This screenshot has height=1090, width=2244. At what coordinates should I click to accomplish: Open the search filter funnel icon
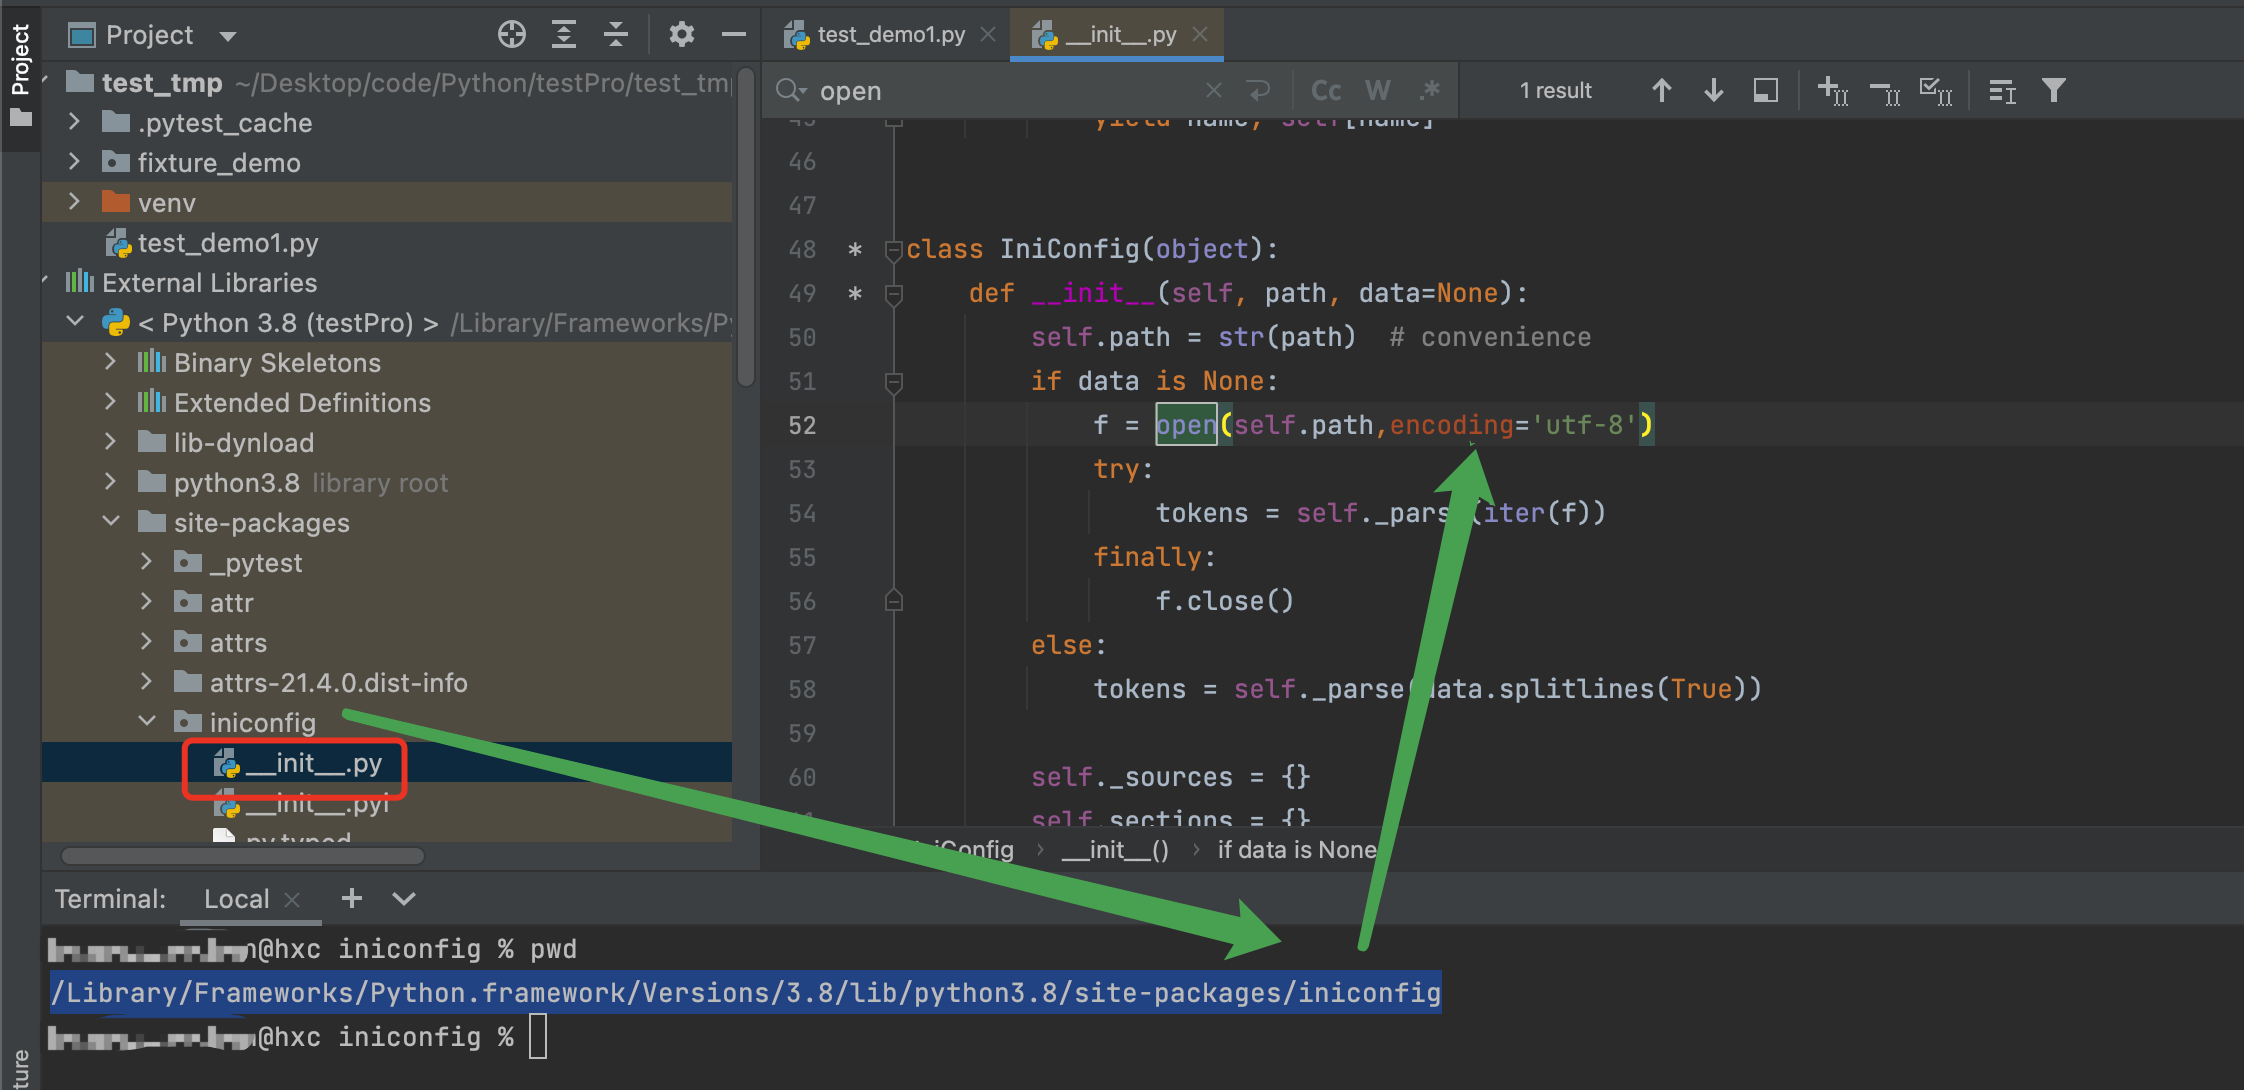[x=2054, y=91]
